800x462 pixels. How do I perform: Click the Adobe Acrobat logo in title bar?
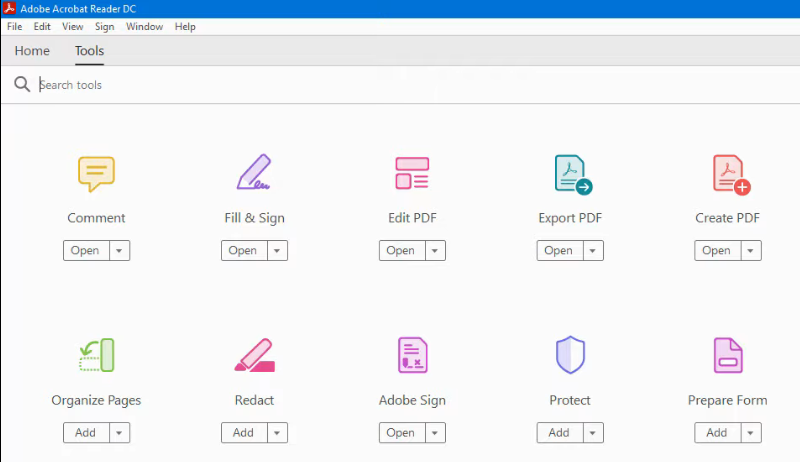tap(9, 8)
